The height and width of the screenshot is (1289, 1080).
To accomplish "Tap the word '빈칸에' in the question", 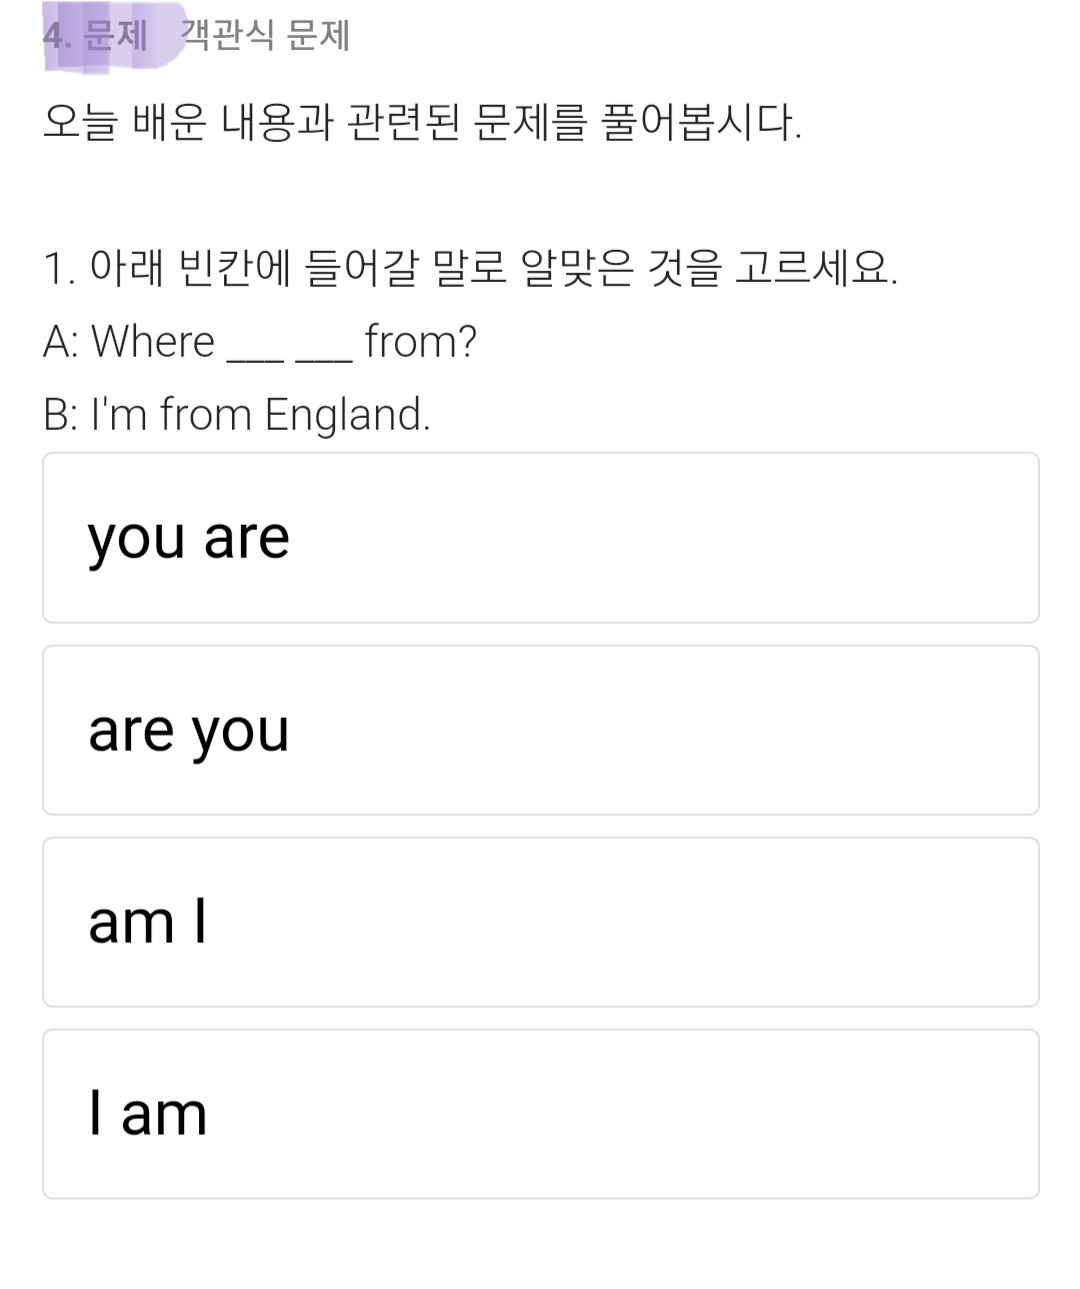I will pos(234,268).
